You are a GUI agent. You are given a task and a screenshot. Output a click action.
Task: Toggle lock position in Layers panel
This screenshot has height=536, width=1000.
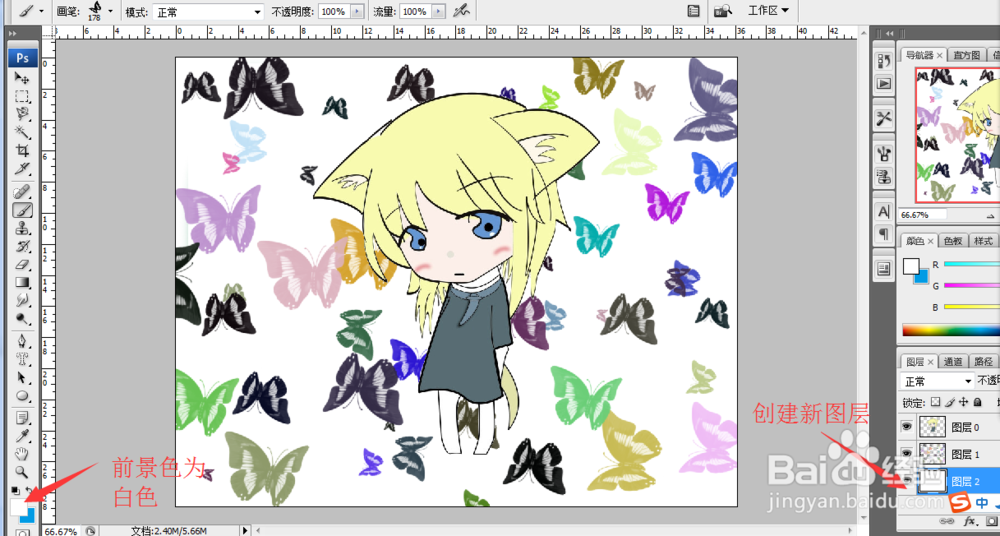963,403
